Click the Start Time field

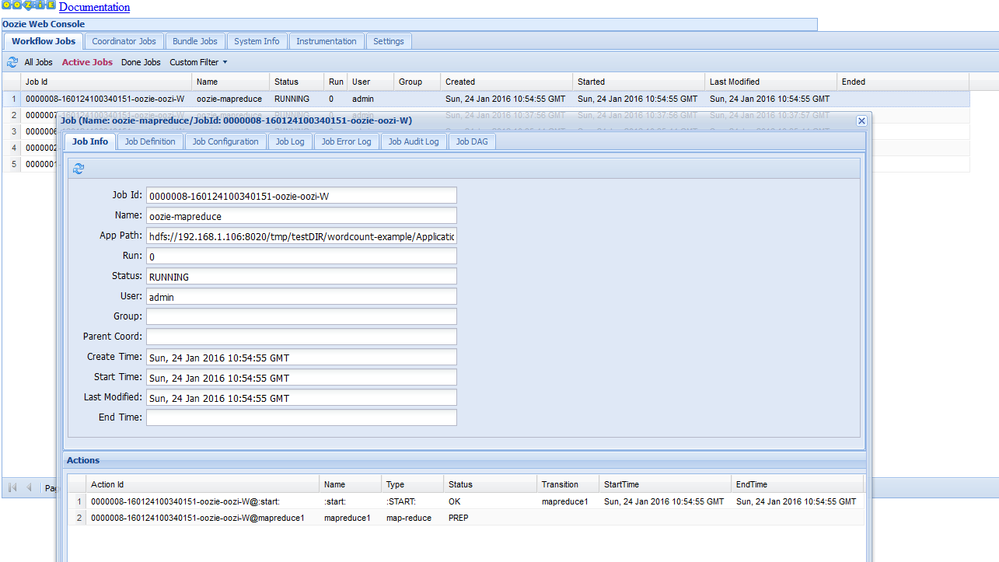pos(301,378)
